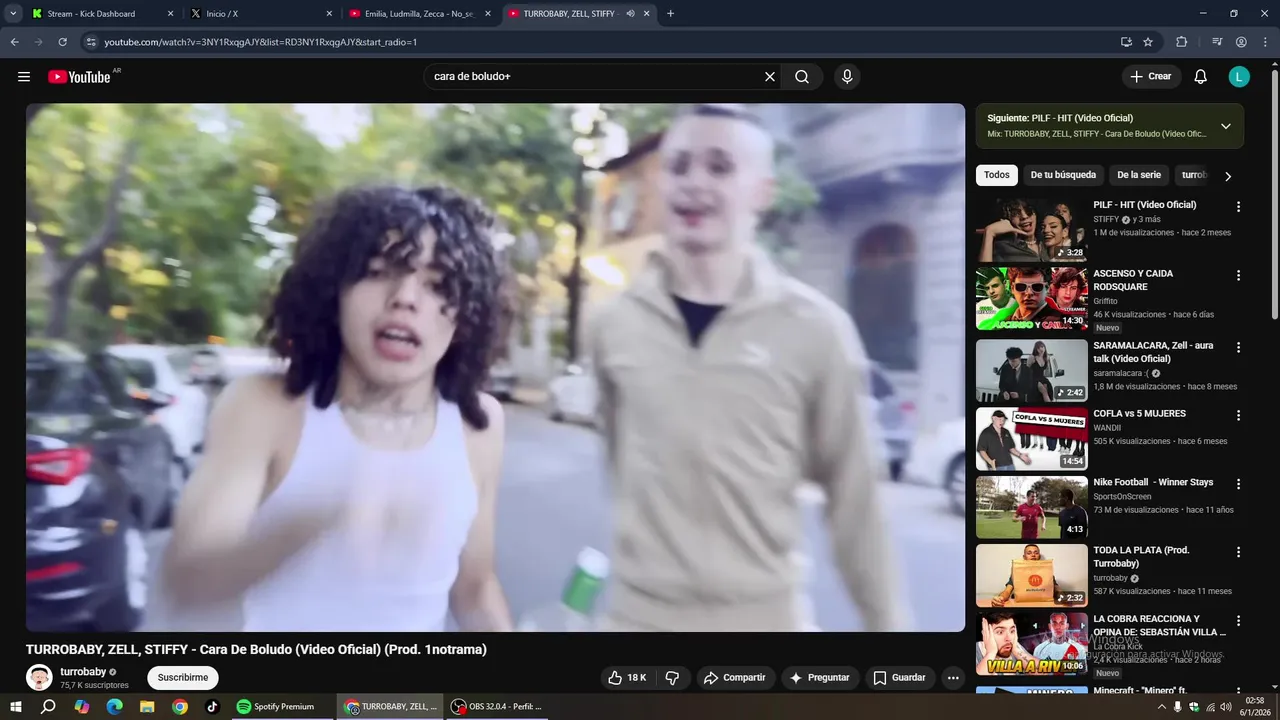Screen dimensions: 1280x720
Task: Open options for TODA LA PLATA video
Action: point(1238,553)
